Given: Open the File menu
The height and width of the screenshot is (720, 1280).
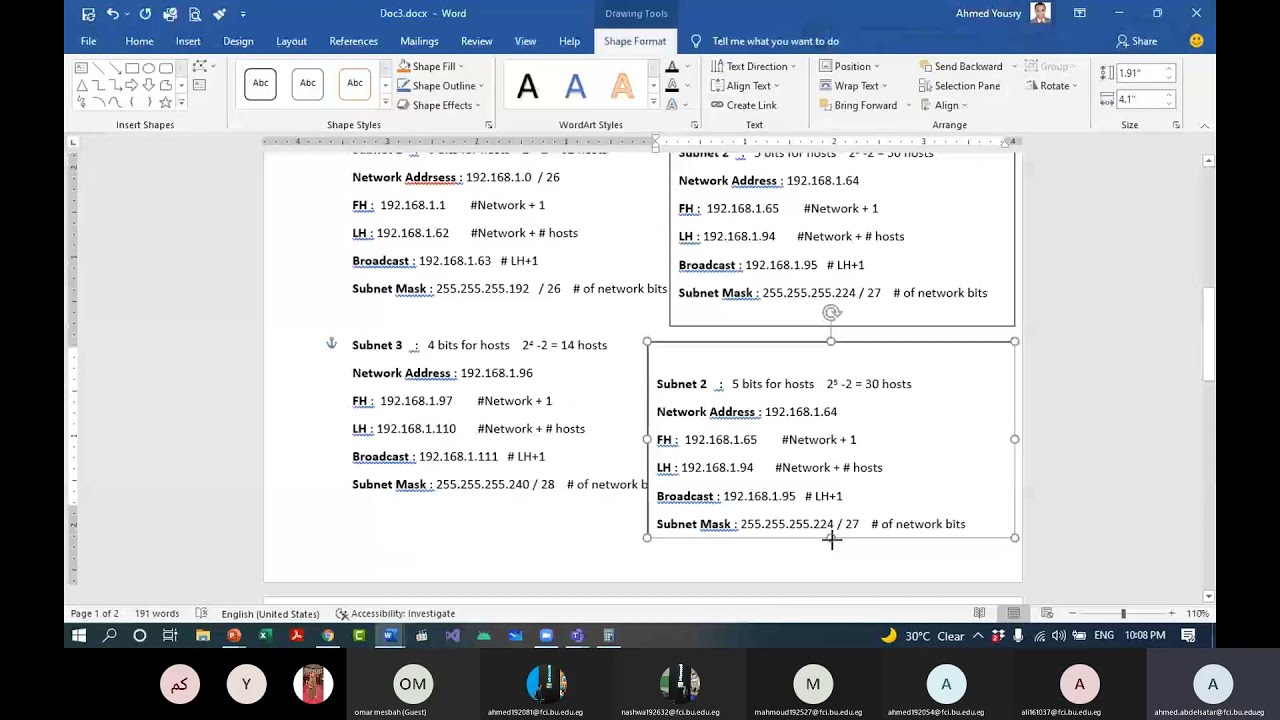Looking at the screenshot, I should (88, 41).
